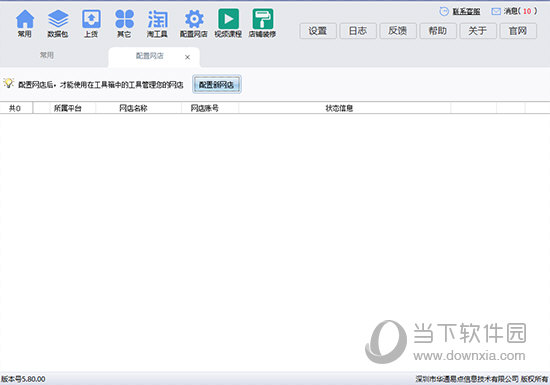Viewport: 550px width, 385px height.
Task: Switch to the 常用 tab
Action: (47, 55)
